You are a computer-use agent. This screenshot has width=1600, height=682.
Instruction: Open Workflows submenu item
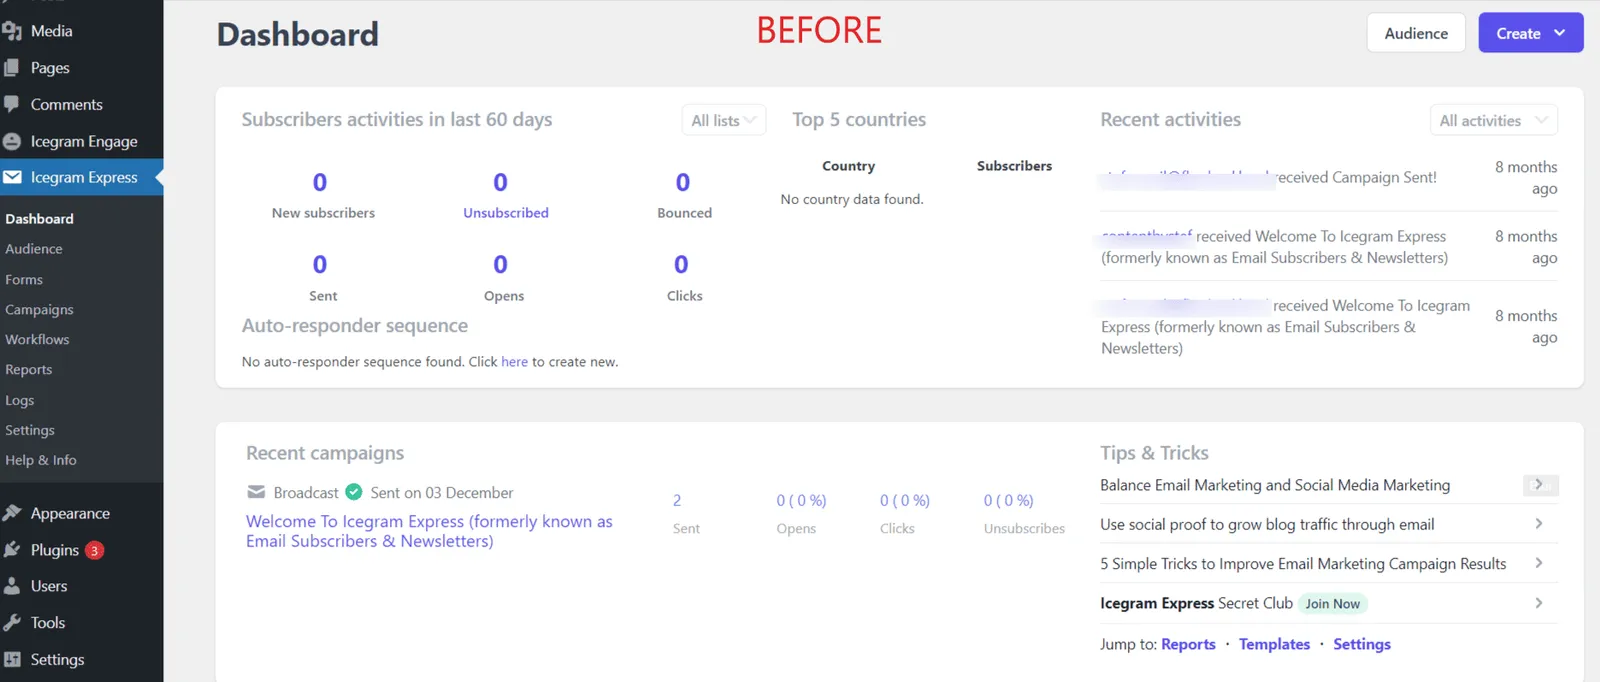(37, 340)
